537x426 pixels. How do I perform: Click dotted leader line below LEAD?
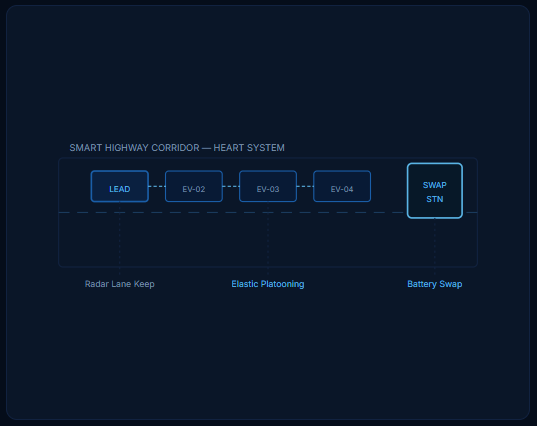pyautogui.click(x=120, y=239)
